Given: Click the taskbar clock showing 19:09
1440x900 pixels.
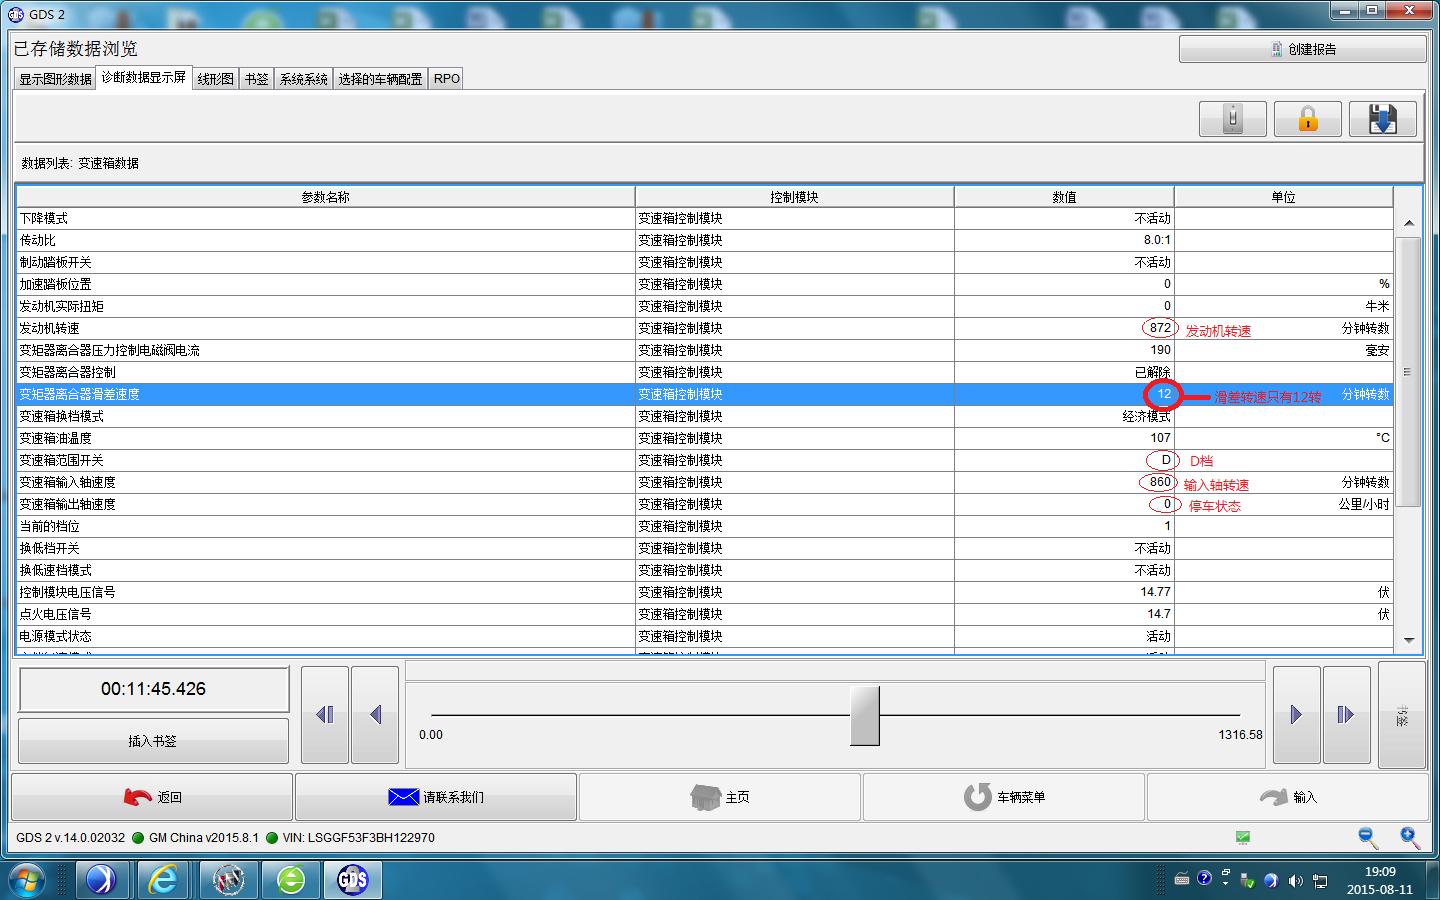Looking at the screenshot, I should pyautogui.click(x=1380, y=880).
